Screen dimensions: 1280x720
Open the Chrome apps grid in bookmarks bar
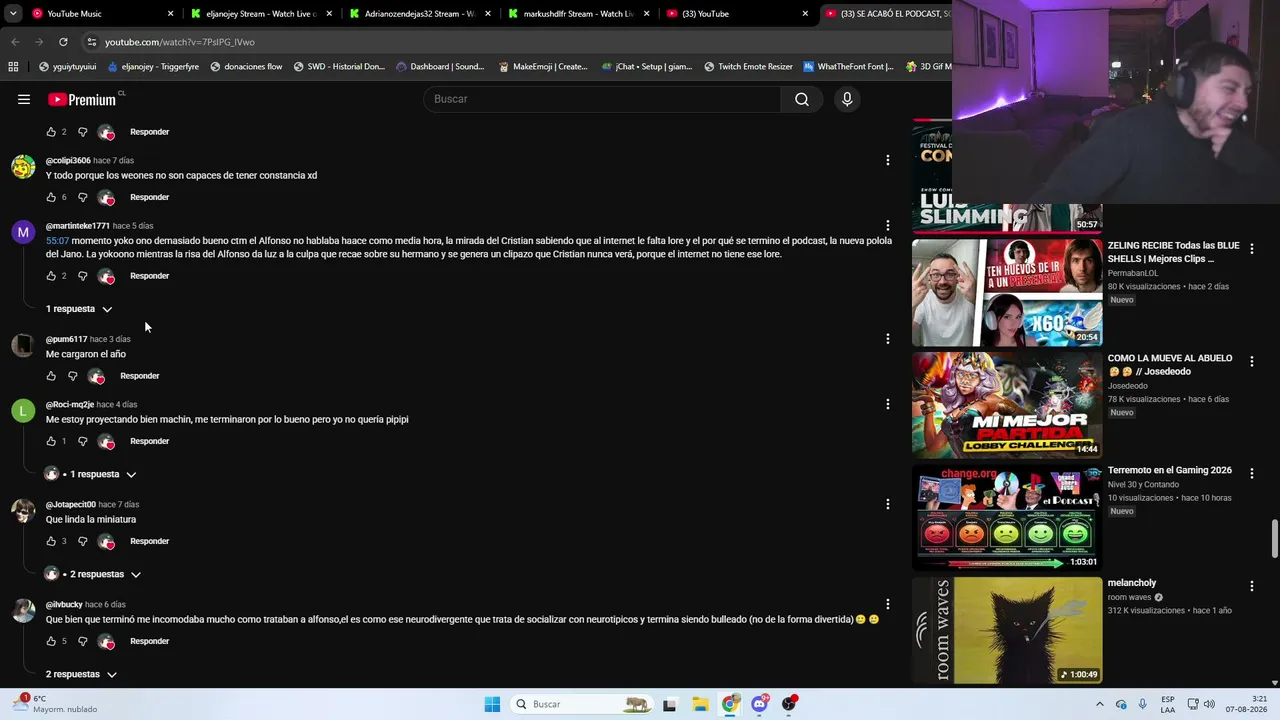click(13, 67)
